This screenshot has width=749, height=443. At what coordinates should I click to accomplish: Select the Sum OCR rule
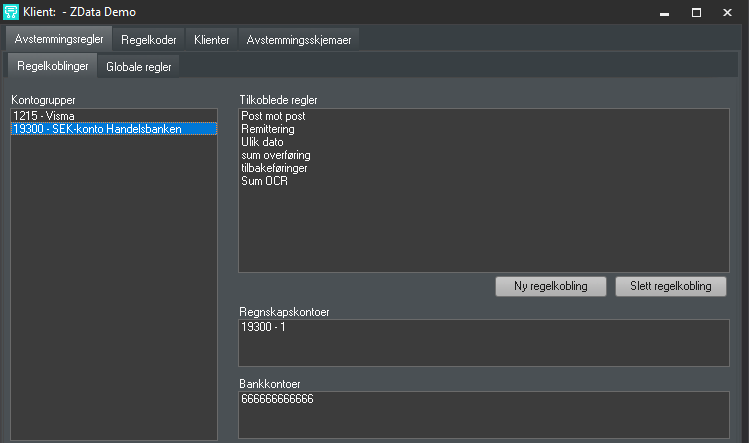tap(265, 181)
